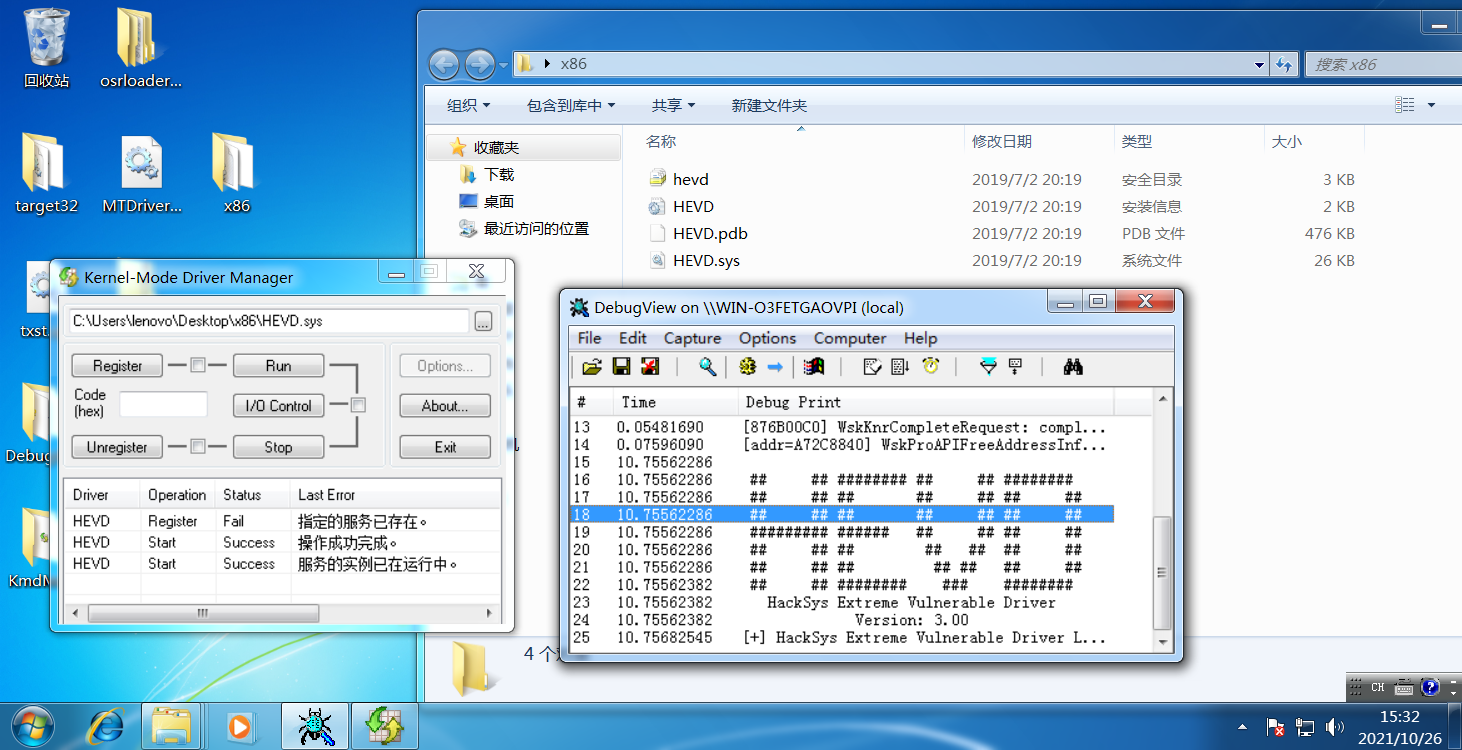Open the Help menu in DebugView
The width and height of the screenshot is (1462, 750).
pyautogui.click(x=921, y=338)
